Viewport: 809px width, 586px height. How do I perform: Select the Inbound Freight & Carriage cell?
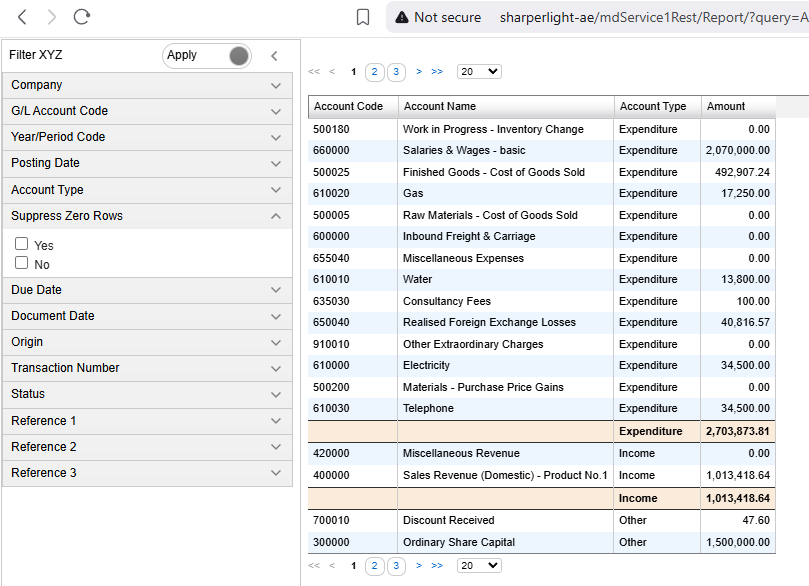(x=506, y=237)
